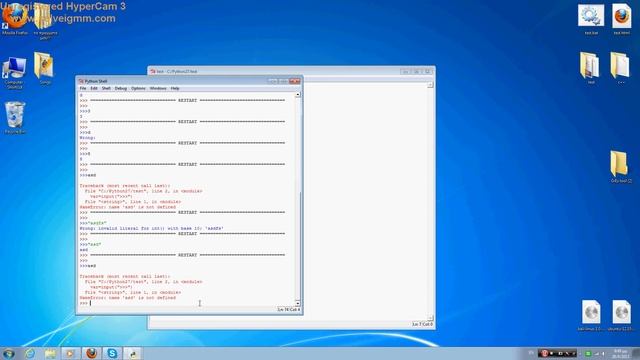Click the first 'Traceback (most recent call last)' line
This screenshot has height=360, width=640.
pyautogui.click(x=125, y=186)
